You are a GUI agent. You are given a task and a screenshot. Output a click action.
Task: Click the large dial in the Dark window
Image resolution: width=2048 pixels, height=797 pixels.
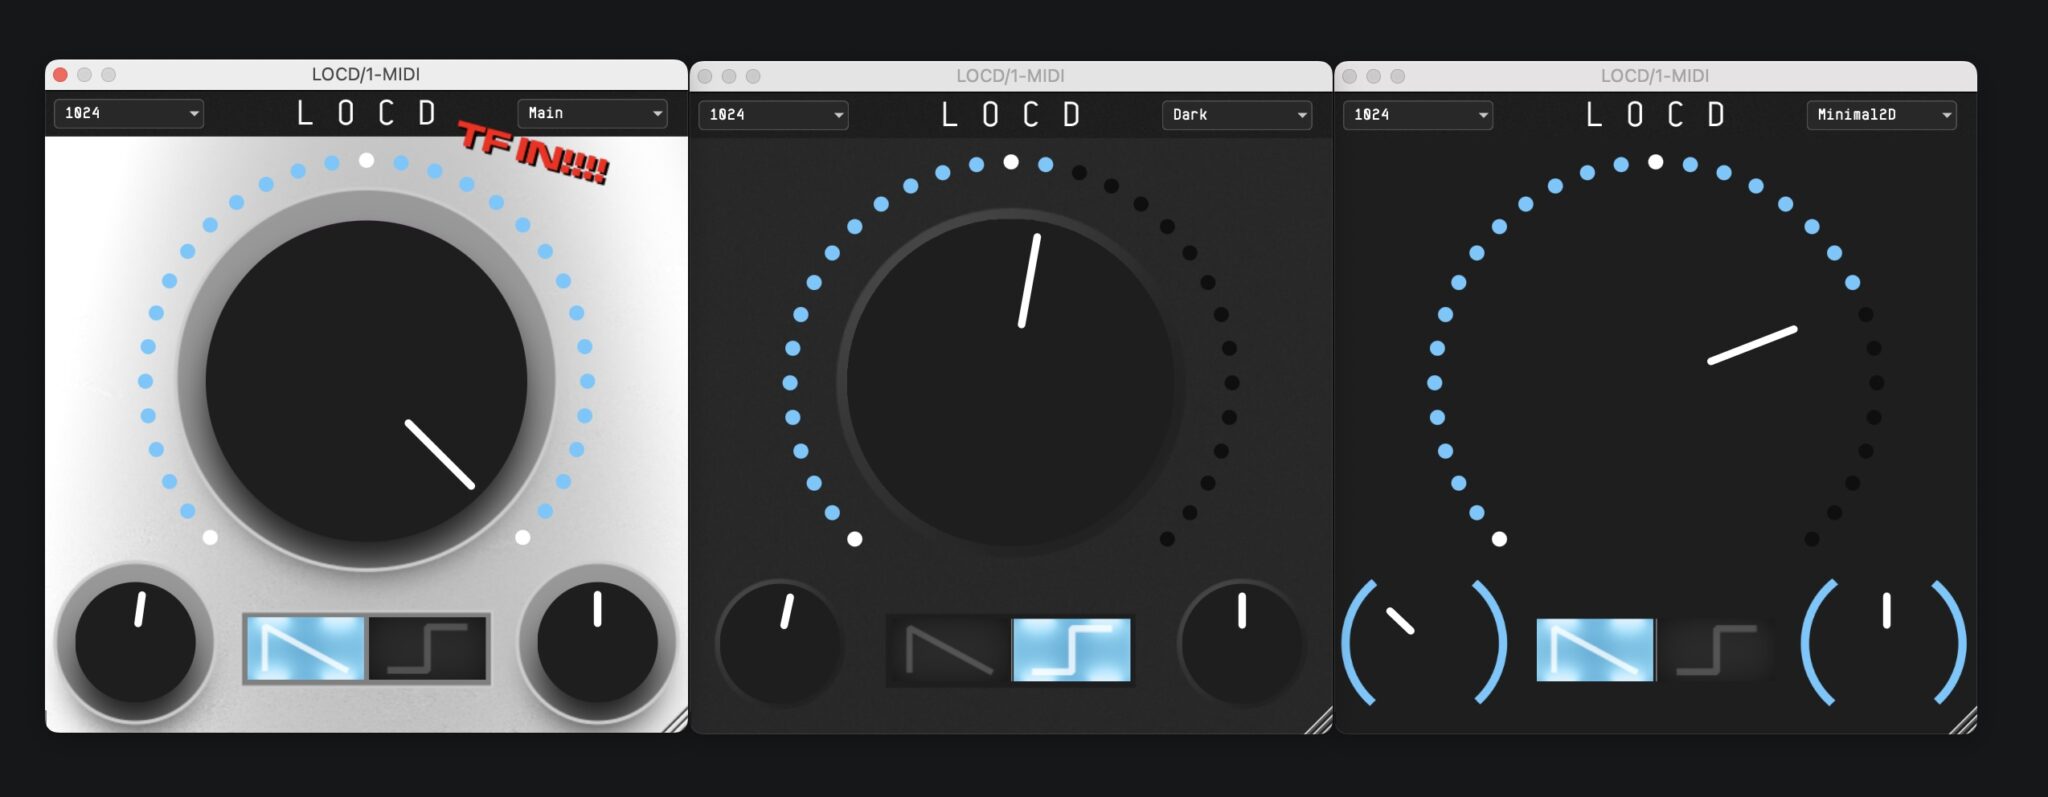click(x=1010, y=382)
